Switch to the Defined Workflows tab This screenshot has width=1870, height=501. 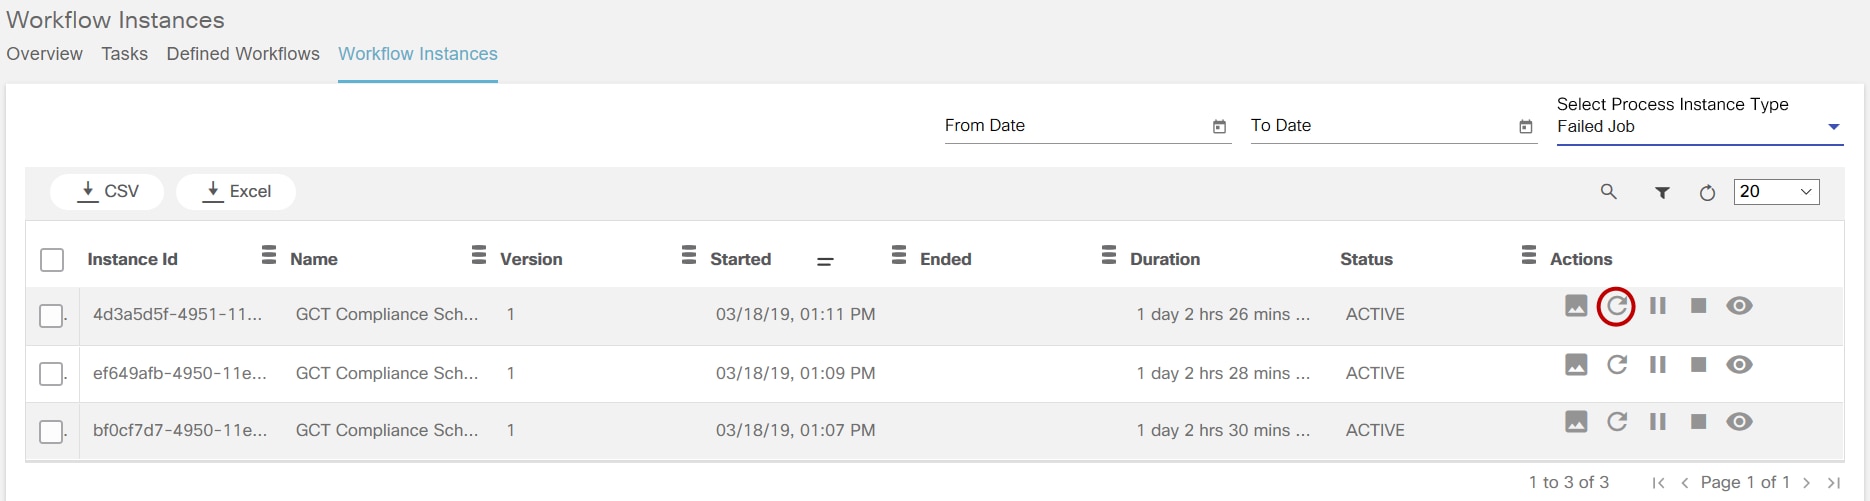tap(243, 54)
